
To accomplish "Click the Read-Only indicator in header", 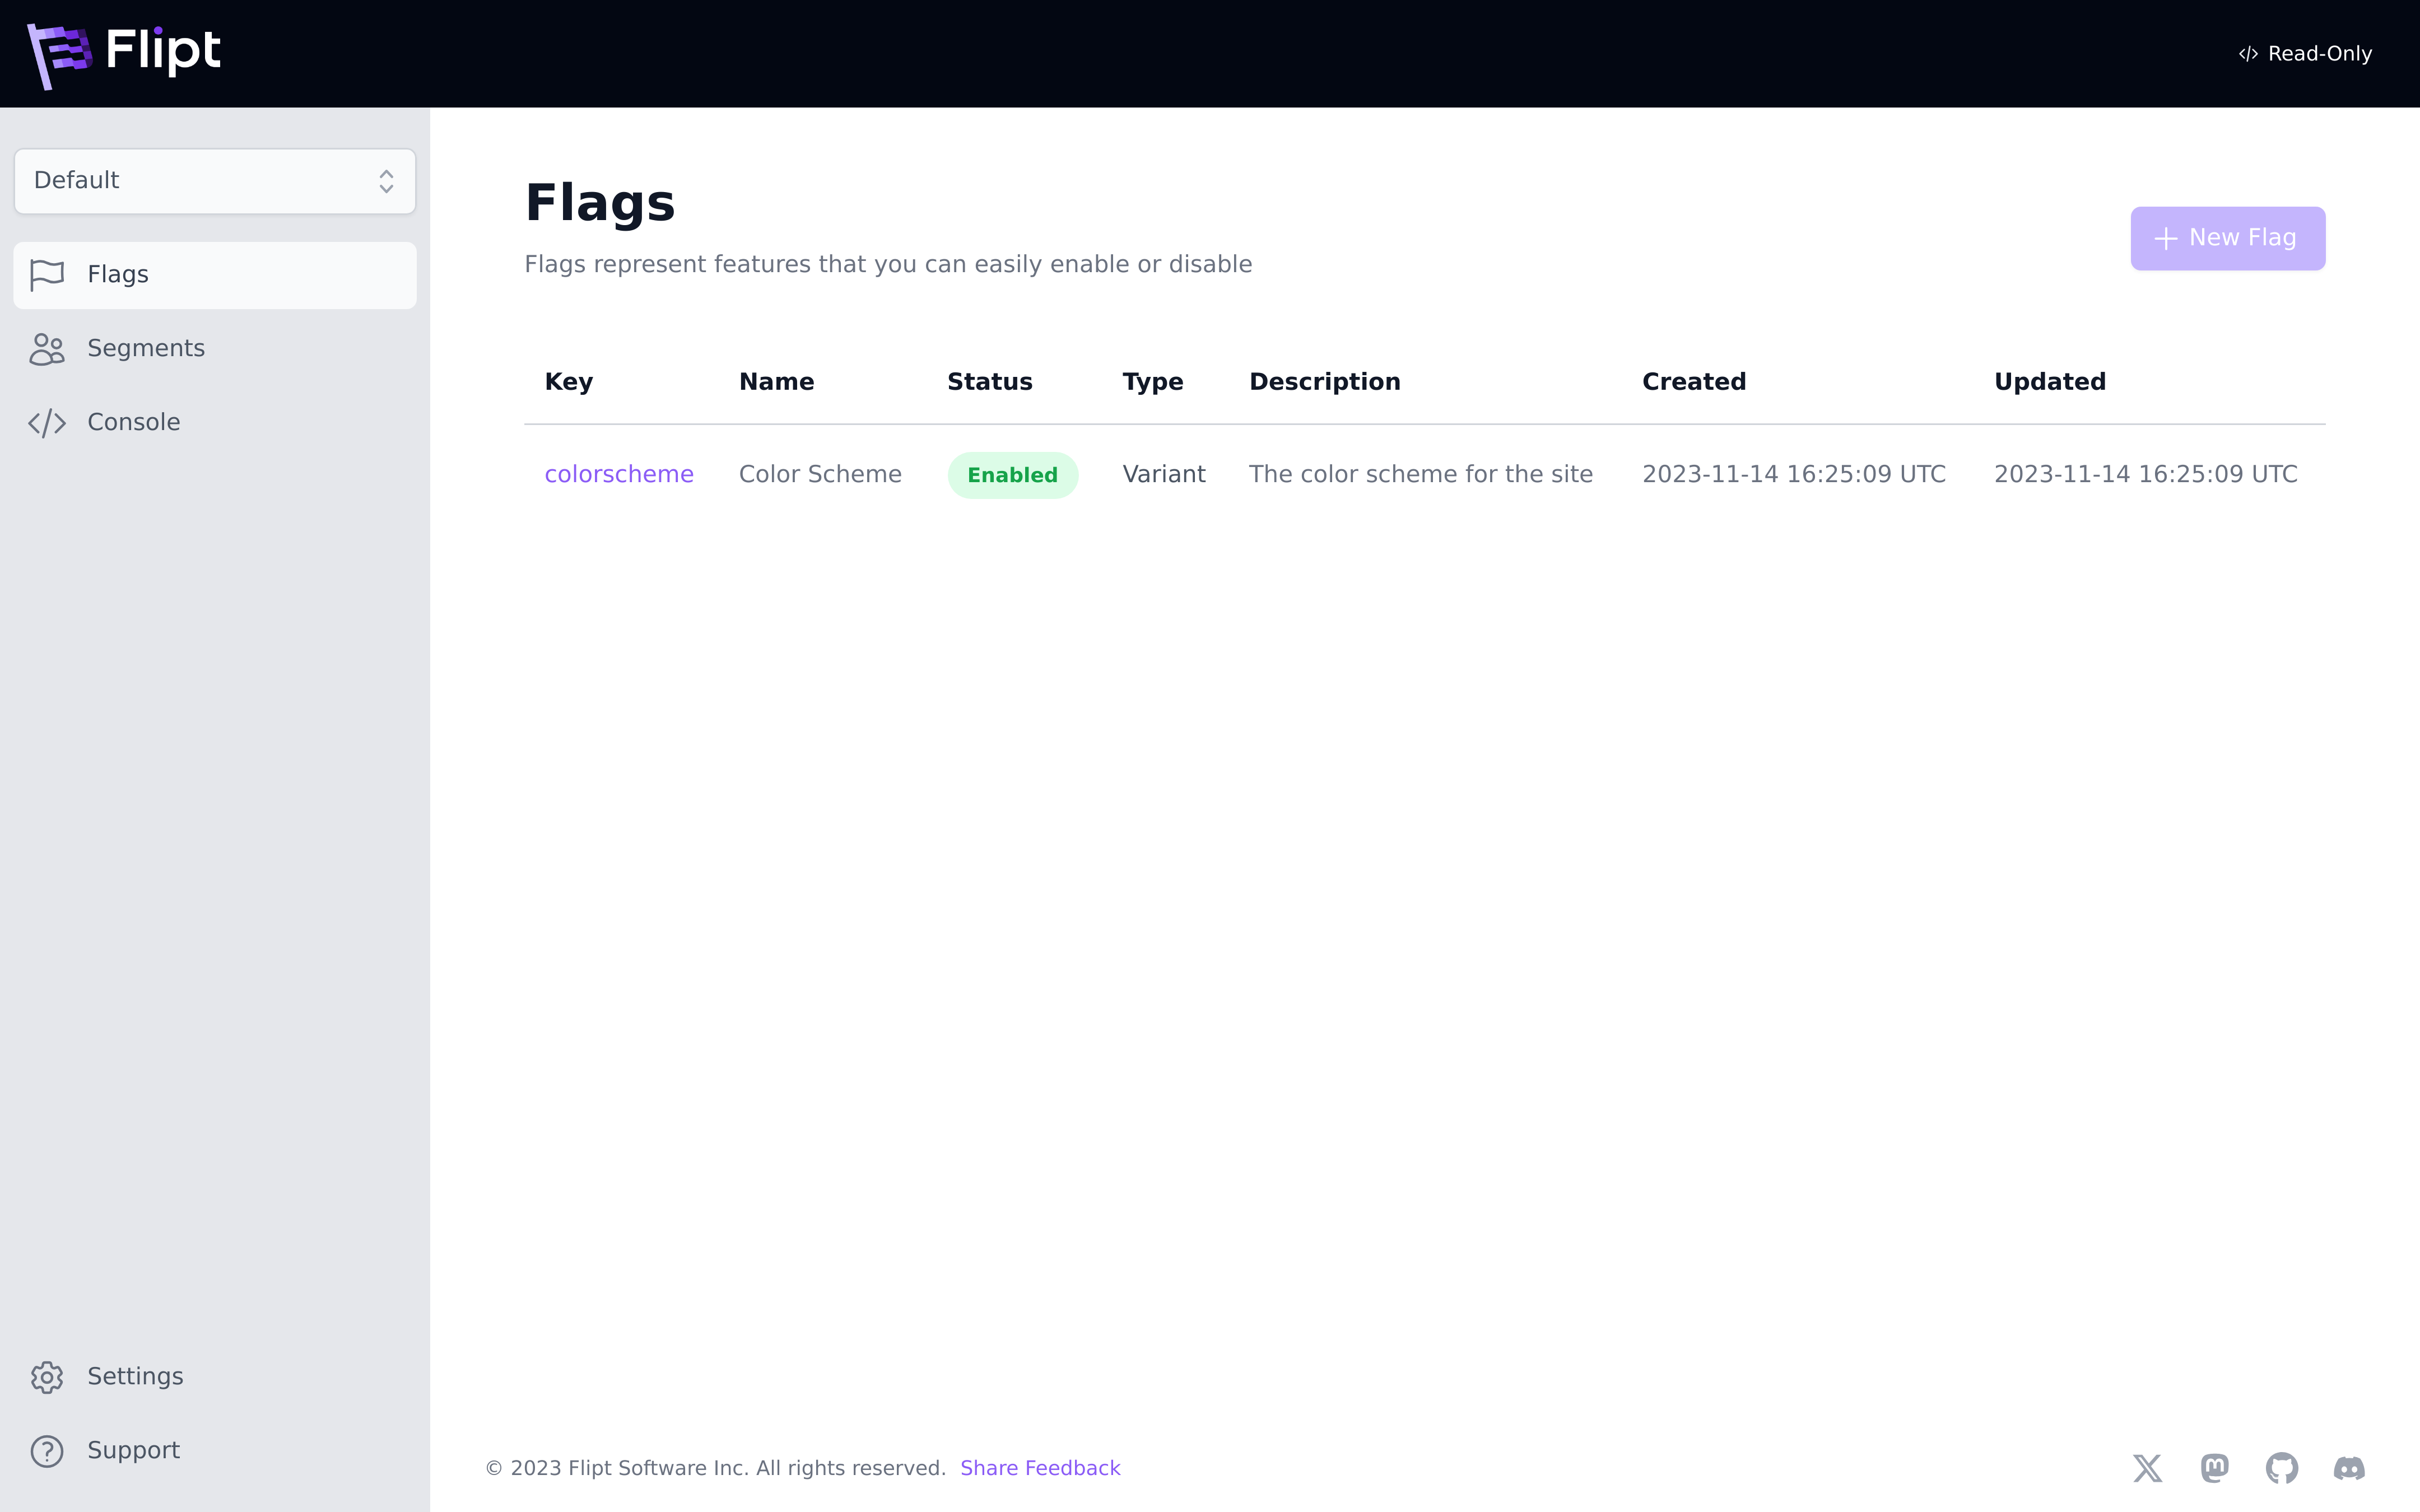I will point(2305,54).
